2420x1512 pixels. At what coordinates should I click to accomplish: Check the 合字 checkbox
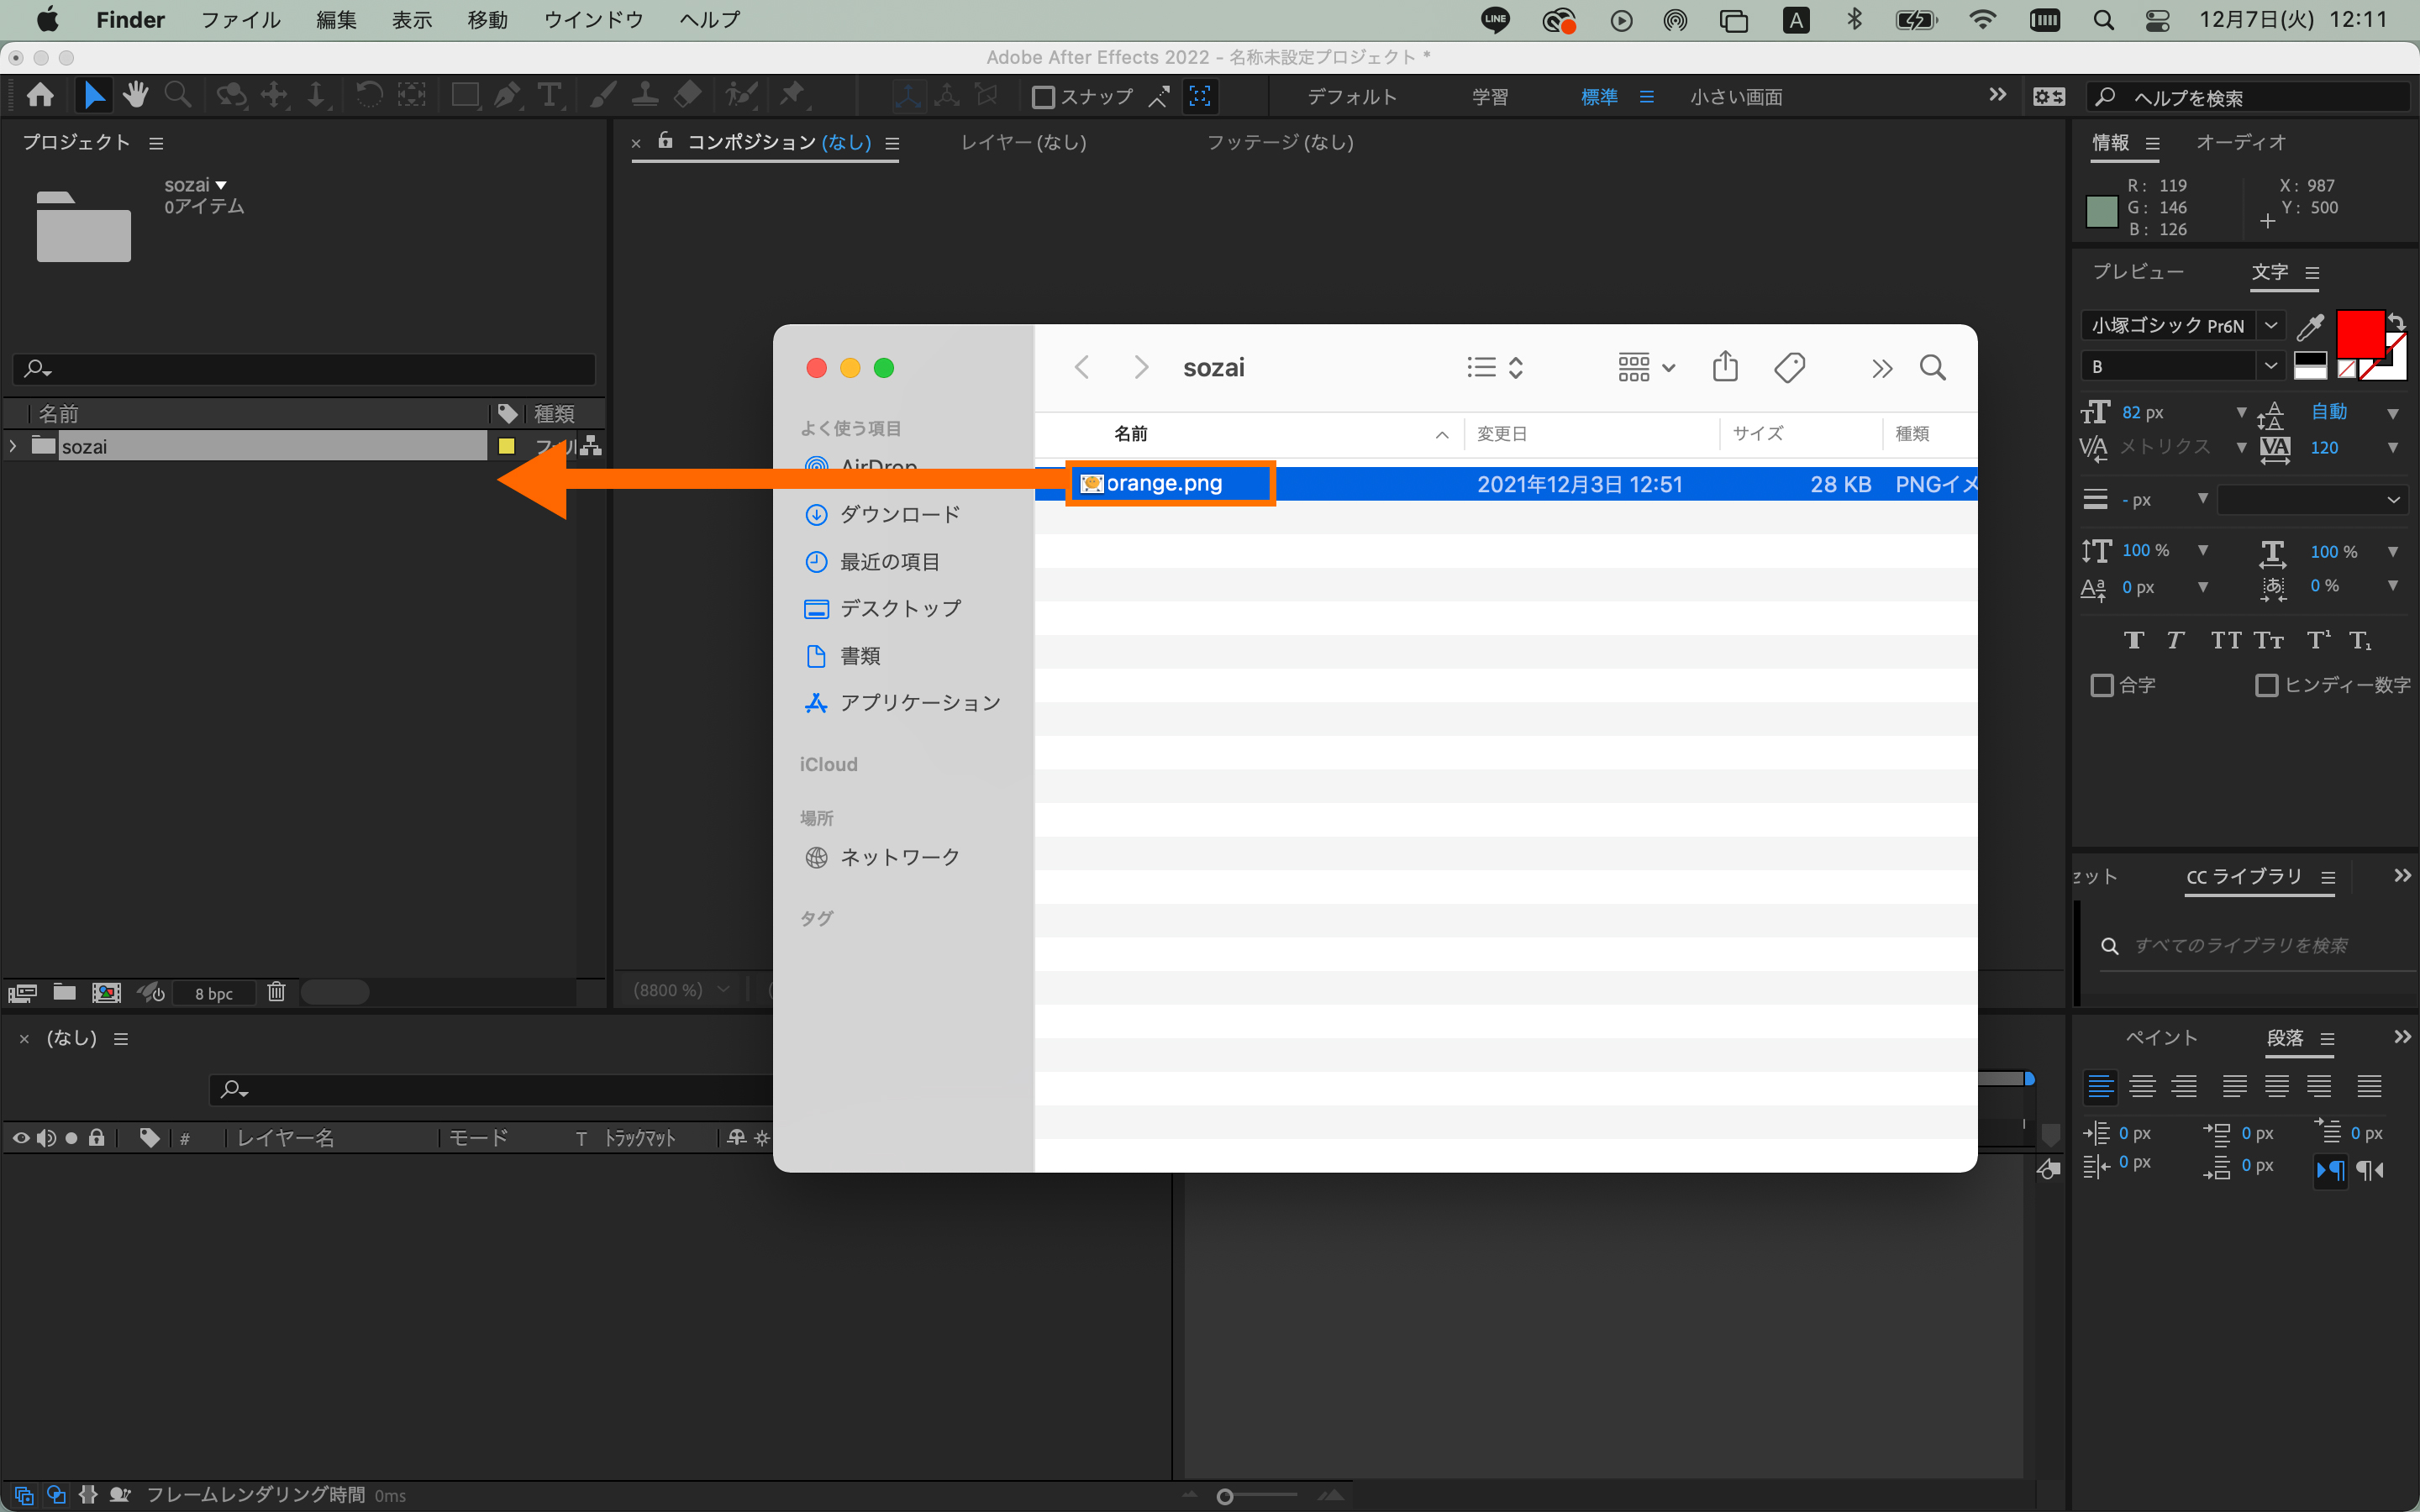coord(2102,685)
